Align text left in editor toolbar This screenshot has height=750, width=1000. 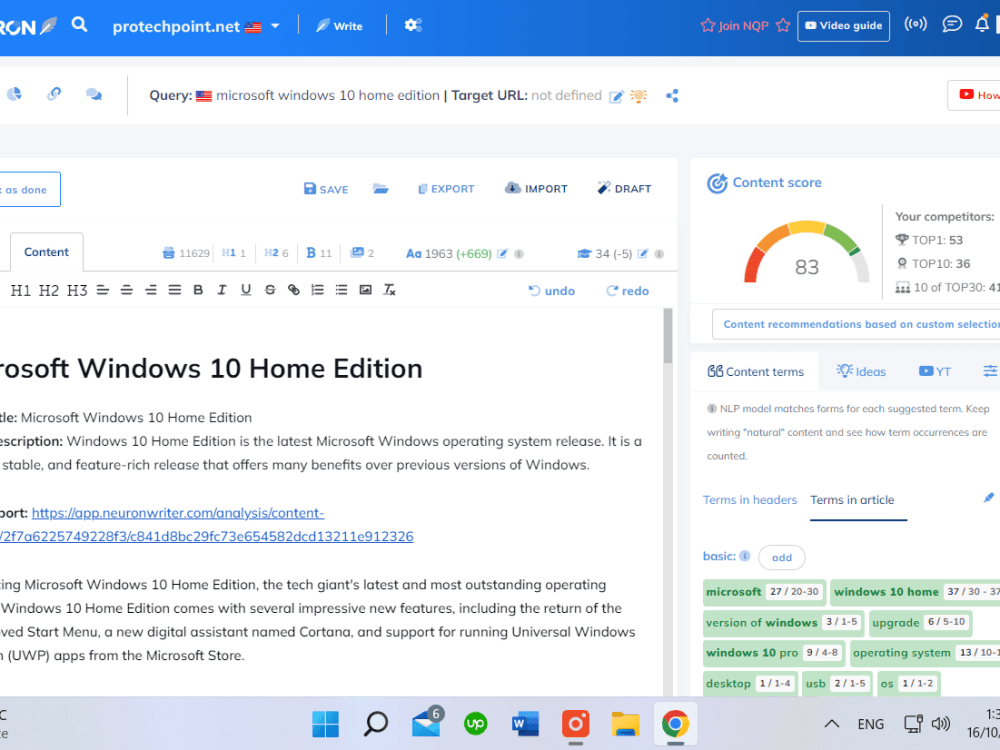(x=103, y=290)
